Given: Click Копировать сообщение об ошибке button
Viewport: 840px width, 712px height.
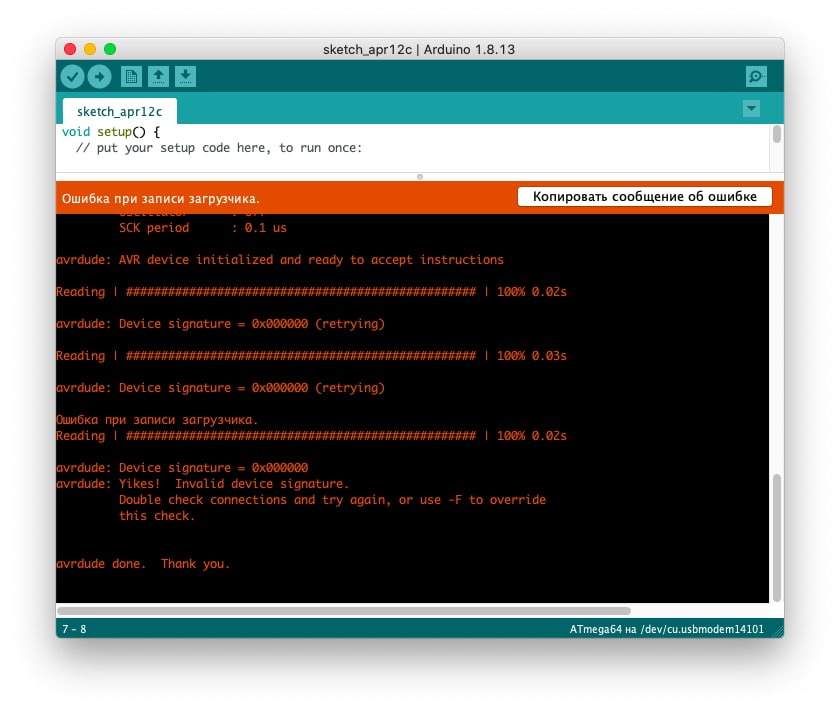Looking at the screenshot, I should [x=644, y=197].
